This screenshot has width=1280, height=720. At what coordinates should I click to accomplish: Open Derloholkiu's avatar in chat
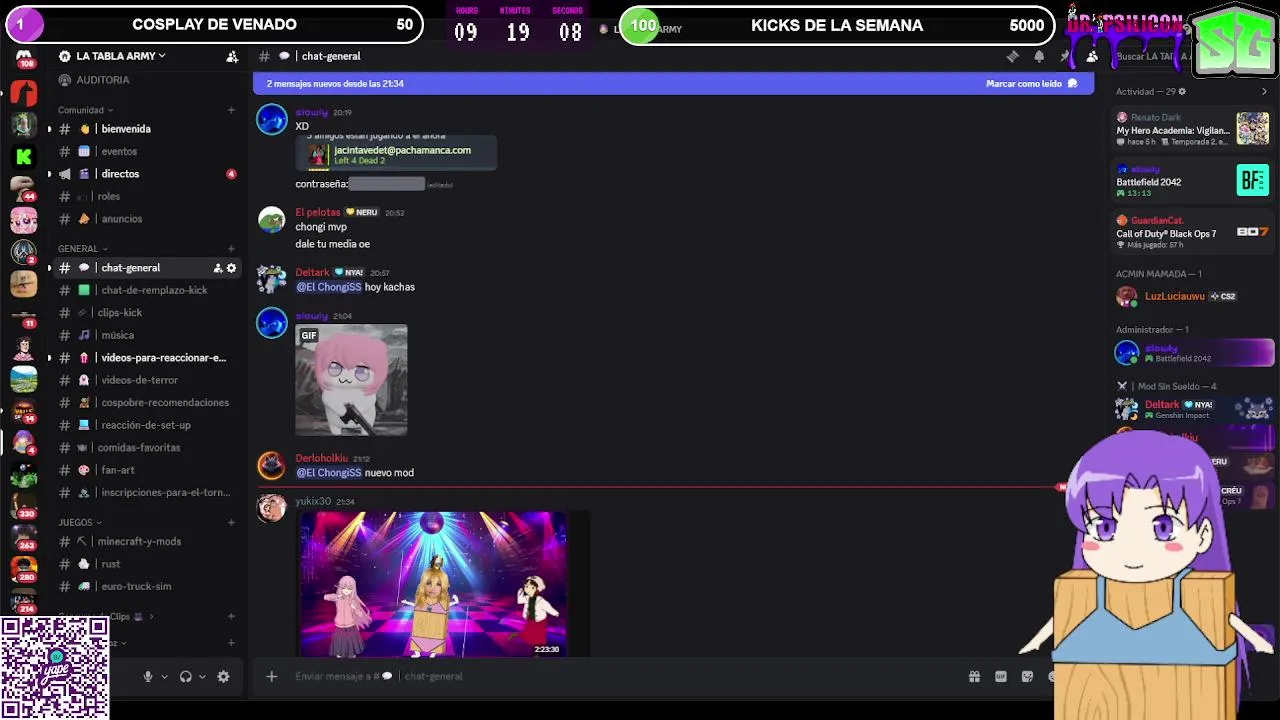point(272,465)
